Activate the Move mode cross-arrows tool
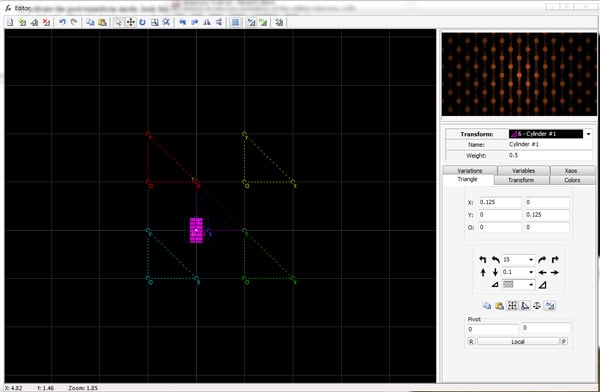 (x=130, y=22)
